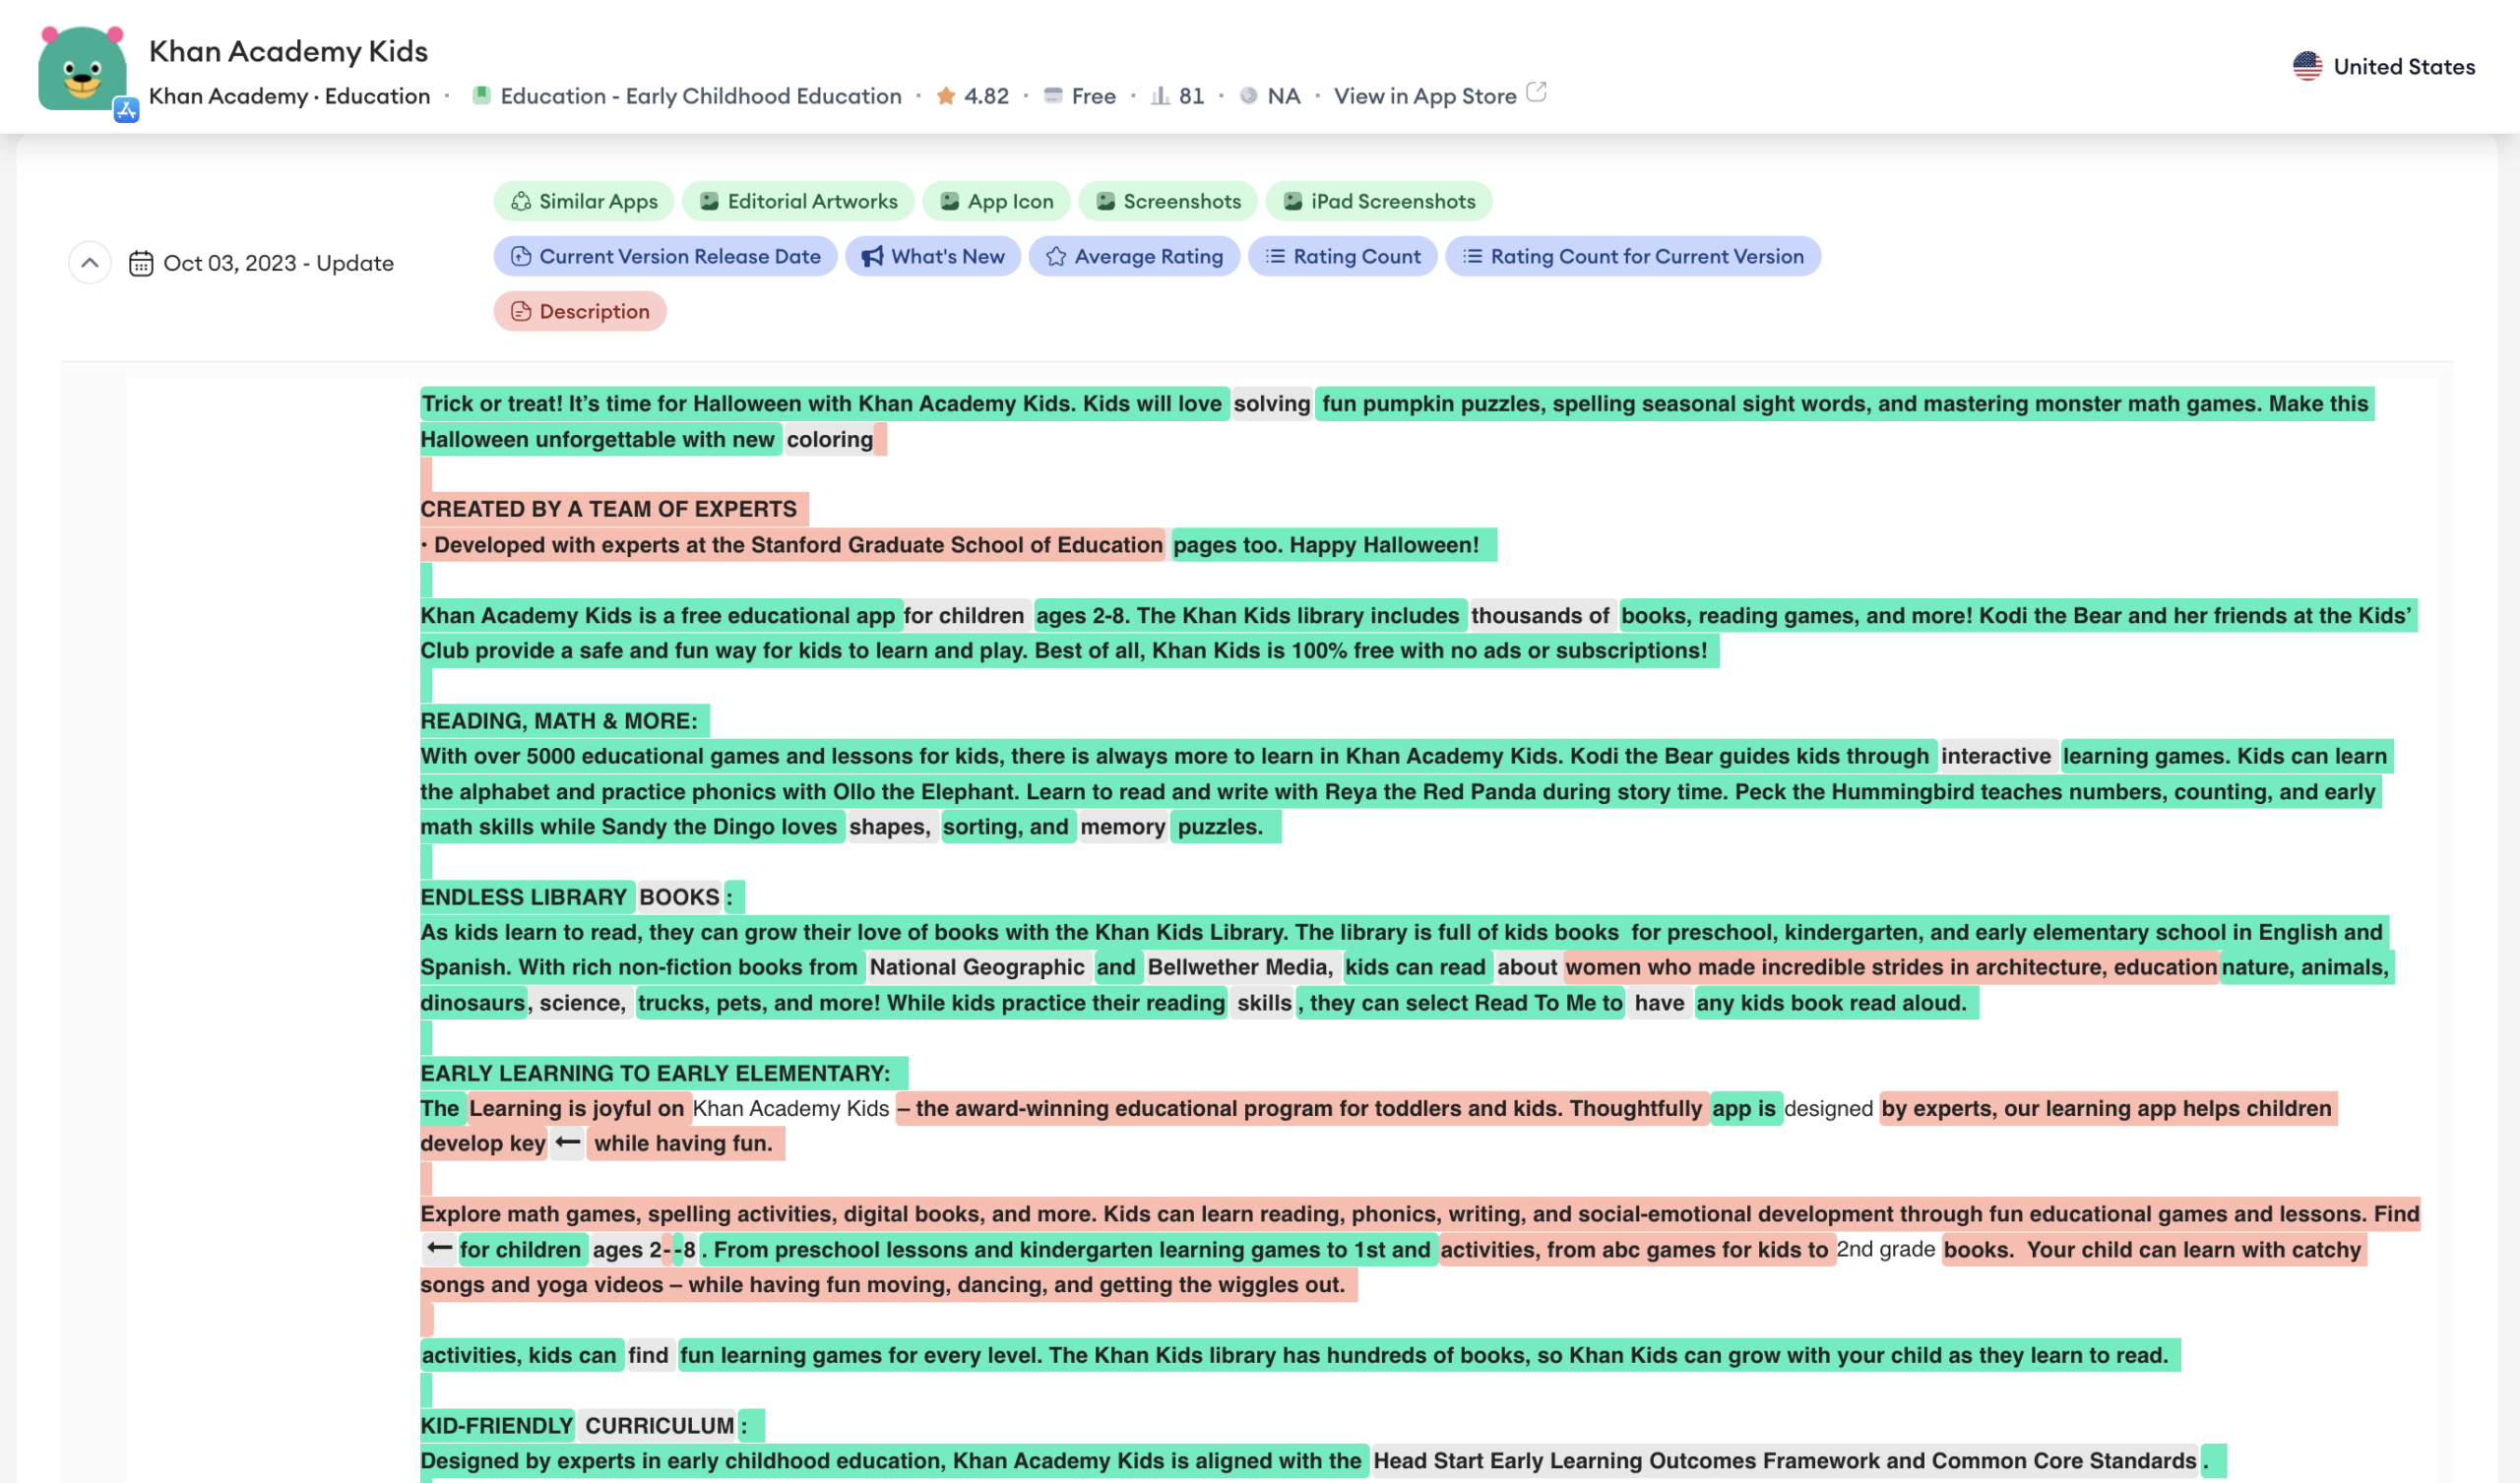Click the Free price label

[x=1093, y=96]
